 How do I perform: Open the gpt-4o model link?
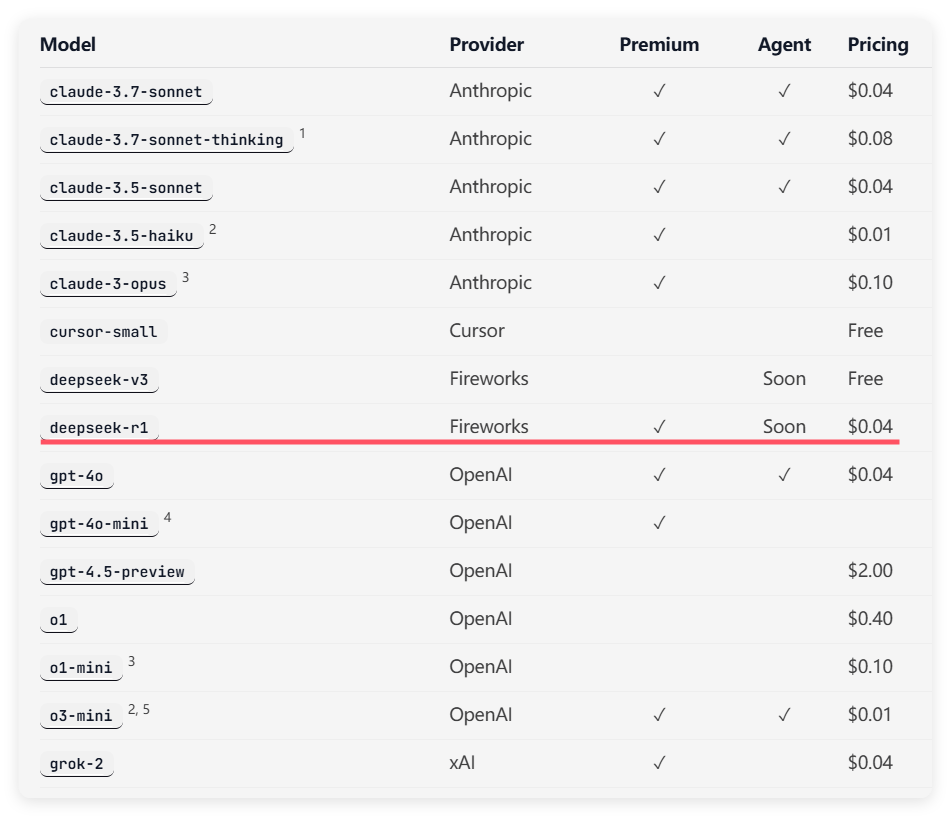pyautogui.click(x=77, y=476)
